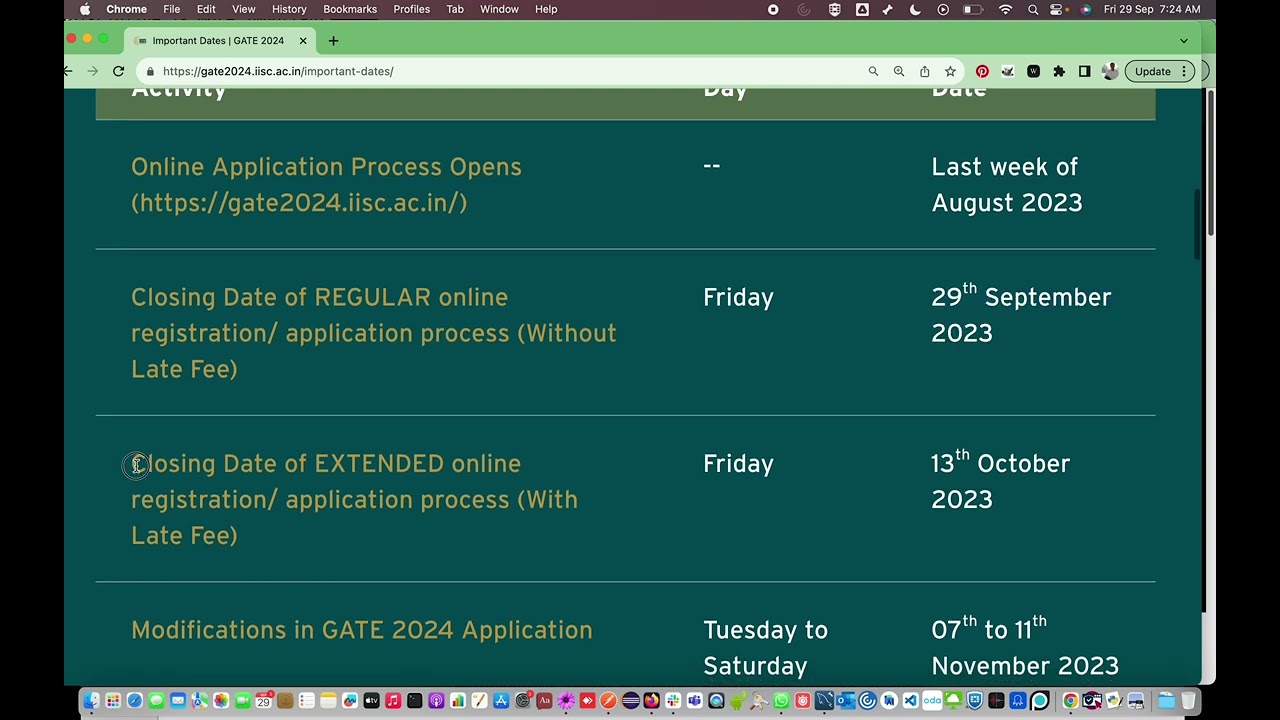The image size is (1280, 720).
Task: Open Spotlight search in menu bar
Action: (1033, 9)
